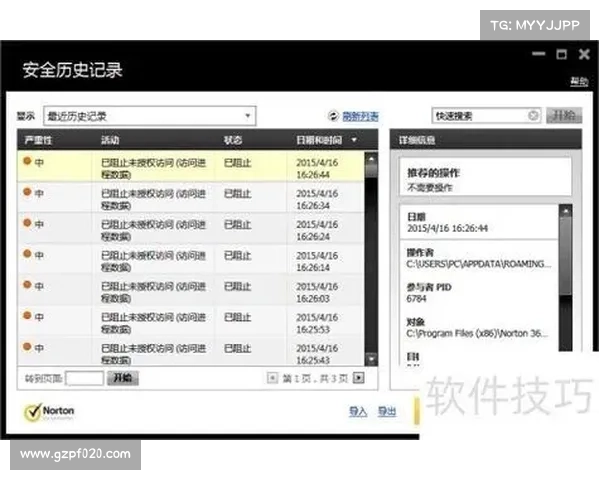This screenshot has height=480, width=600.
Task: Open the 最近历史记录 display dropdown
Action: coord(150,116)
